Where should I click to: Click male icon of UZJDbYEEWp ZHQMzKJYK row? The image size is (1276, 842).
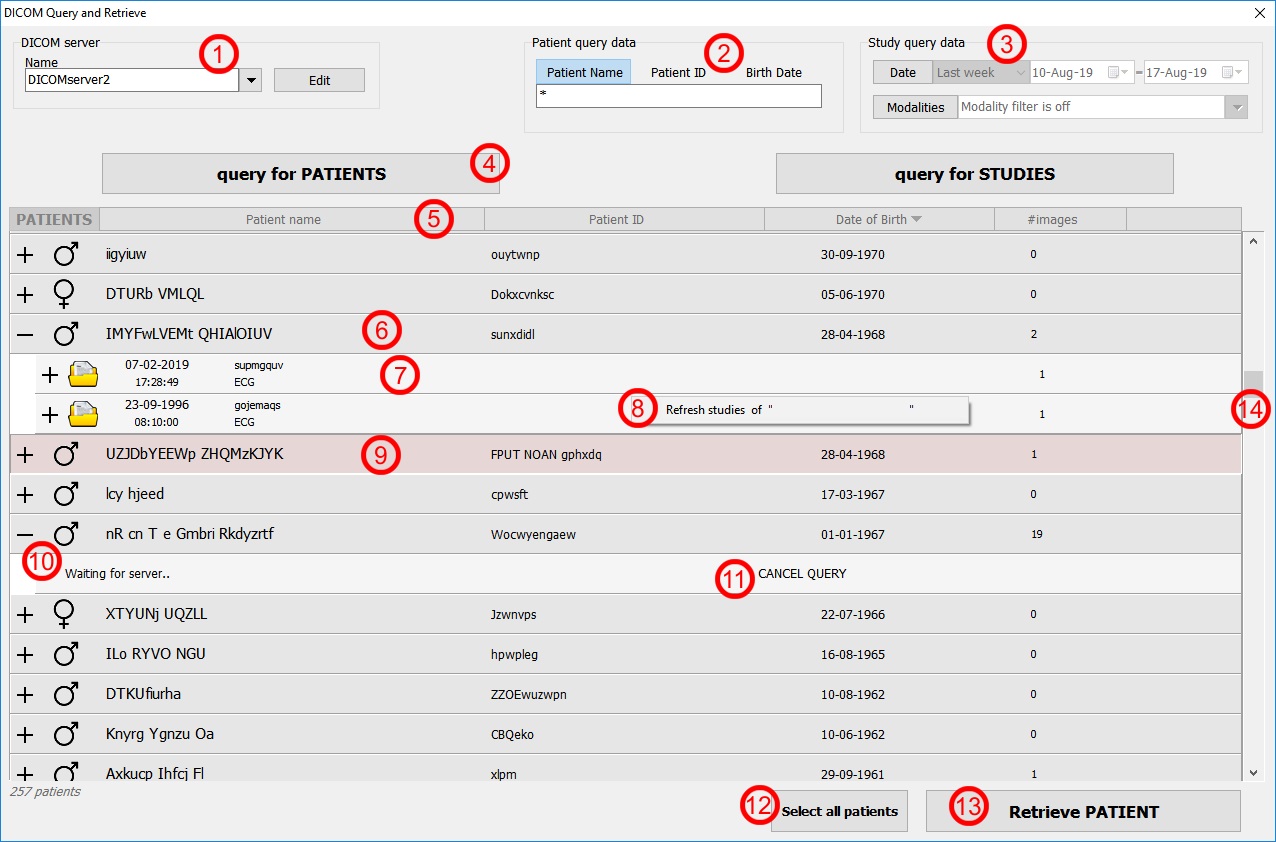click(66, 454)
